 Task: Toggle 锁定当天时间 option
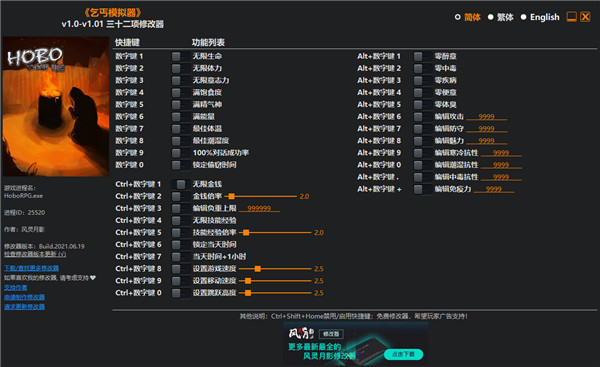[x=180, y=245]
